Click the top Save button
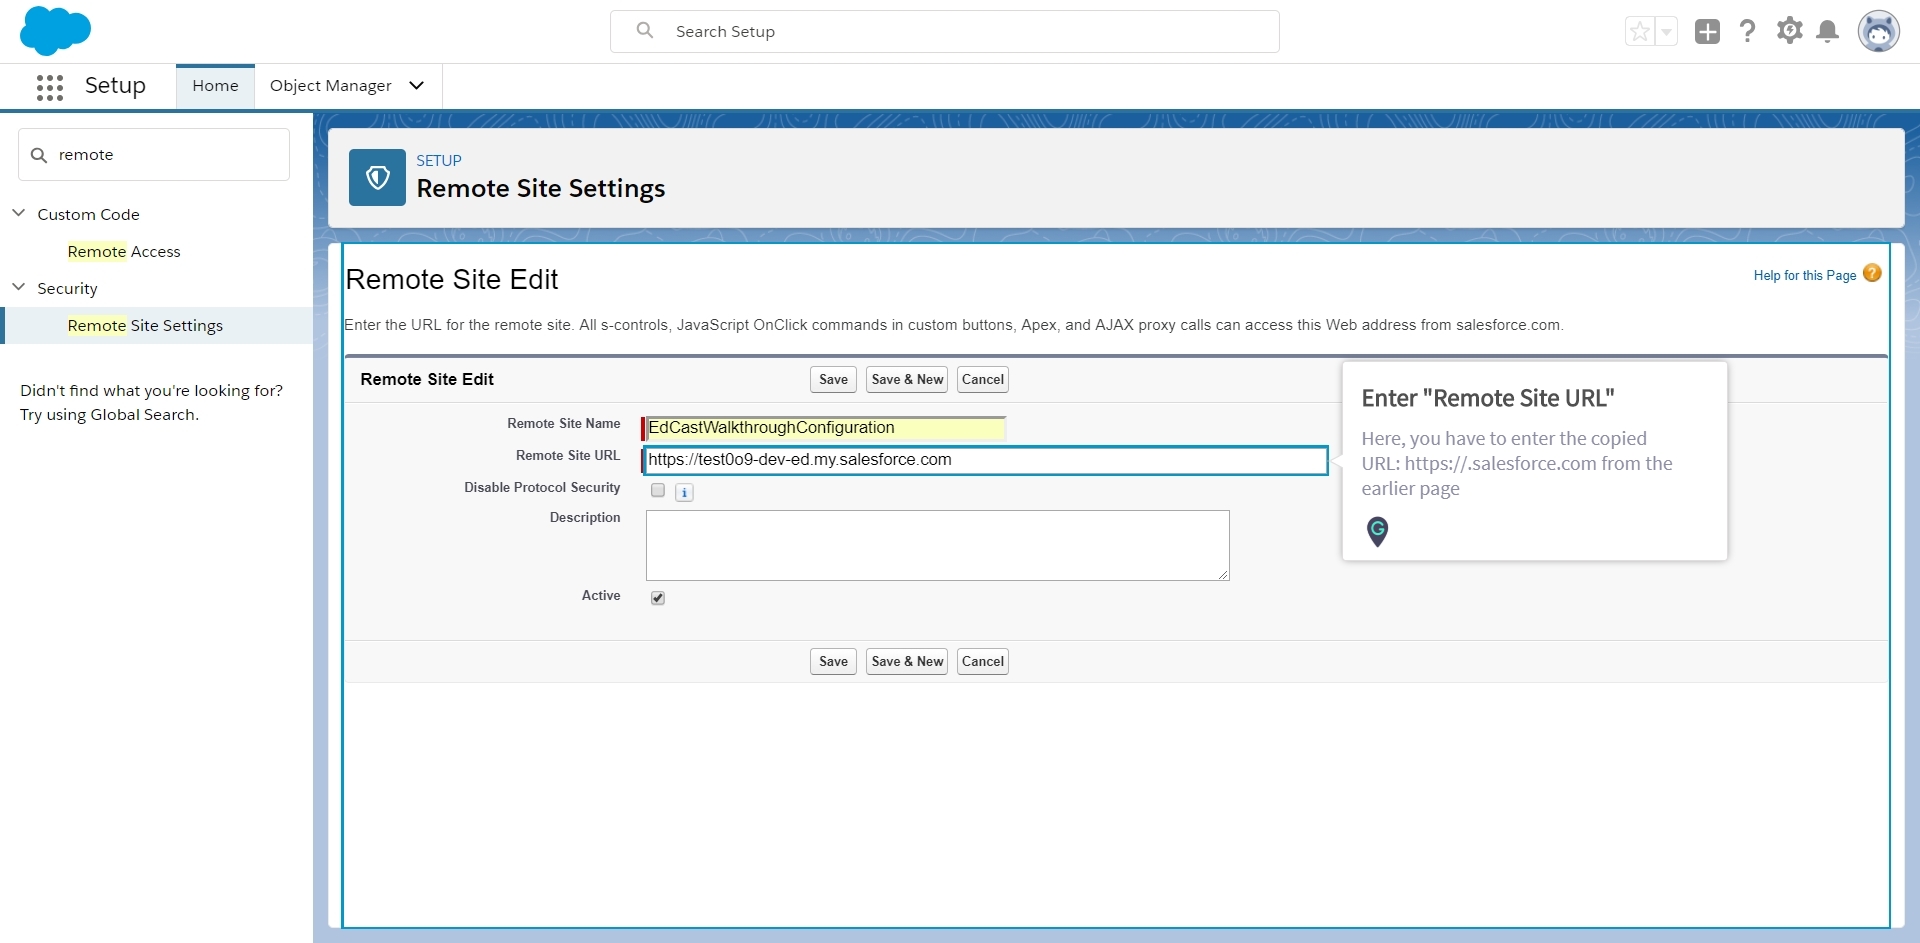The height and width of the screenshot is (943, 1920). tap(833, 380)
